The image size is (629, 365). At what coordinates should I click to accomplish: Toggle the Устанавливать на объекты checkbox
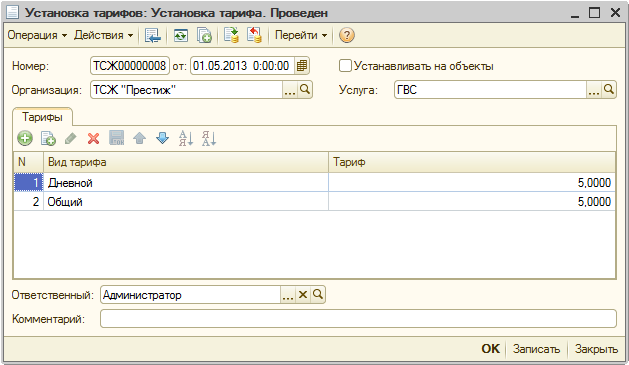[345, 65]
